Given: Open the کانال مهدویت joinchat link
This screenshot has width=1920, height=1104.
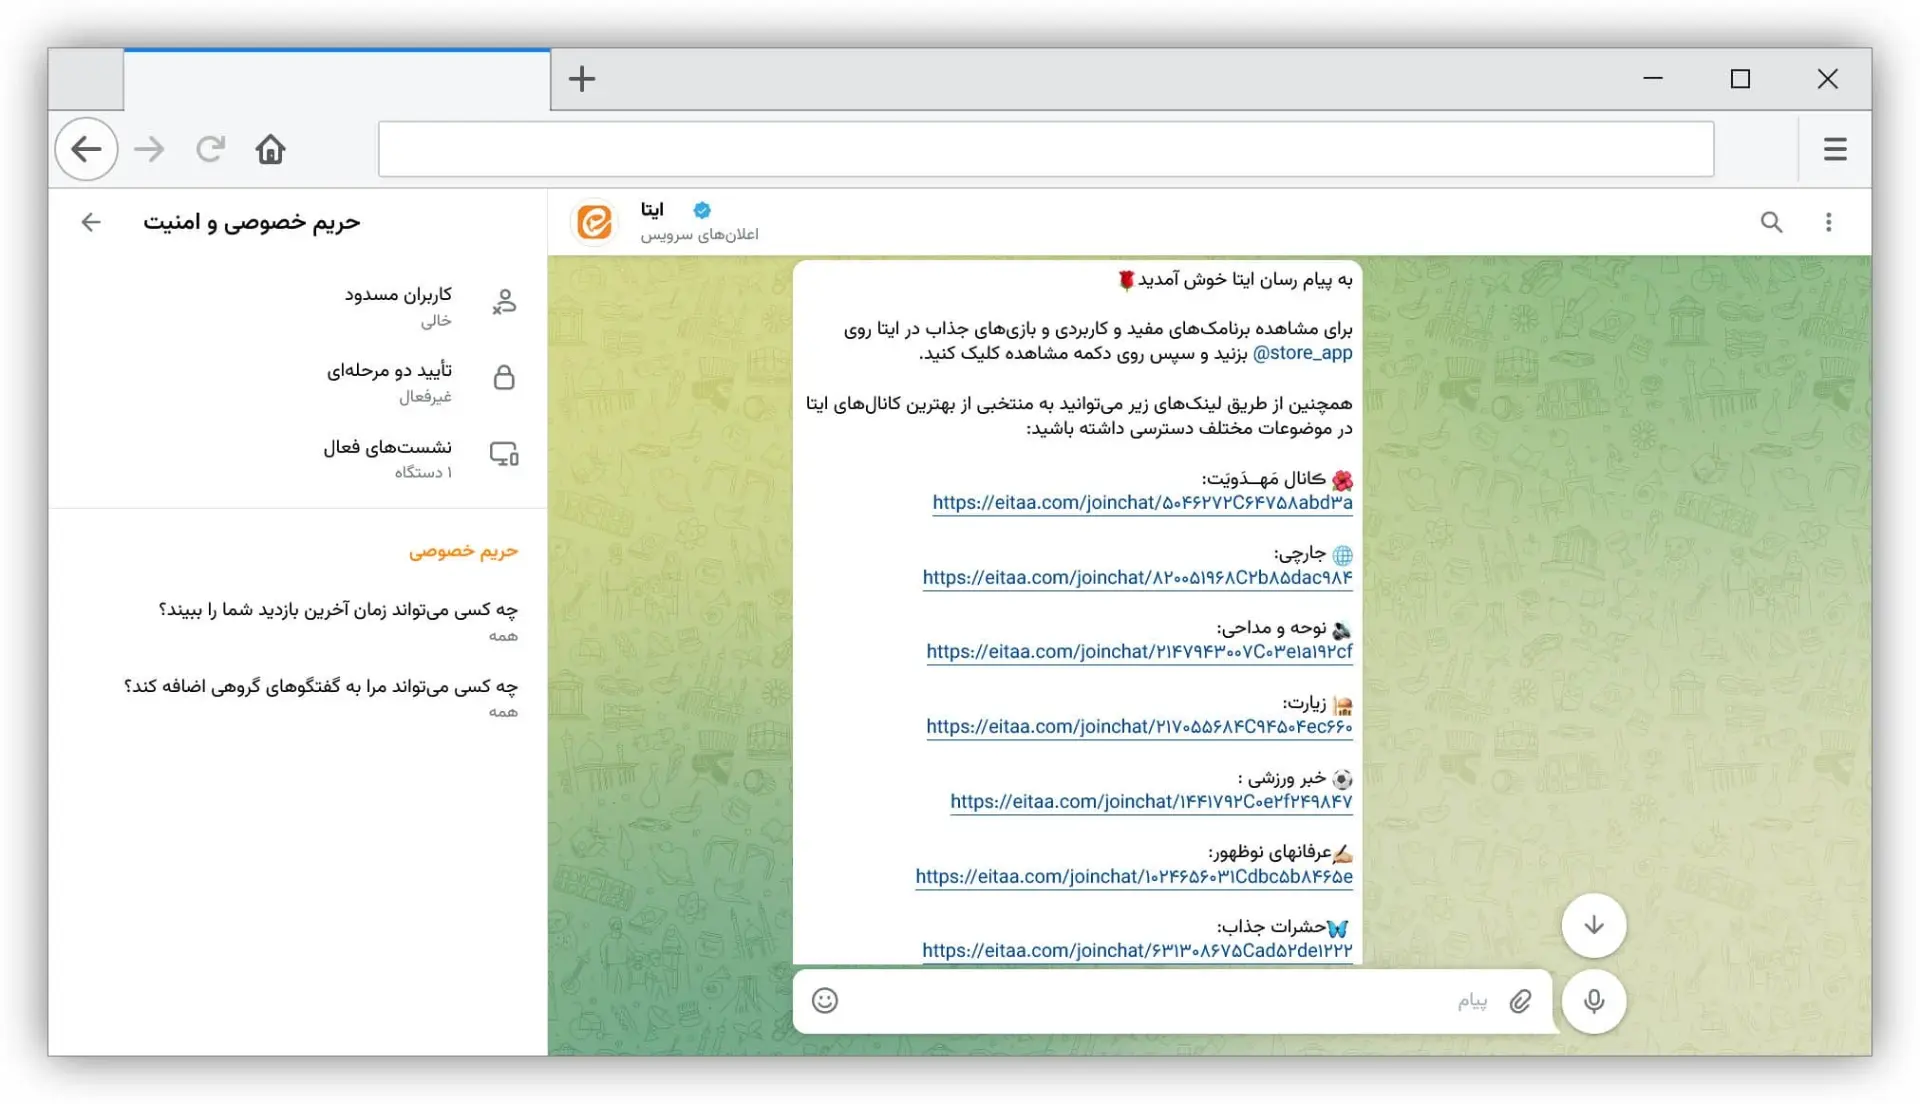Looking at the screenshot, I should tap(1142, 503).
